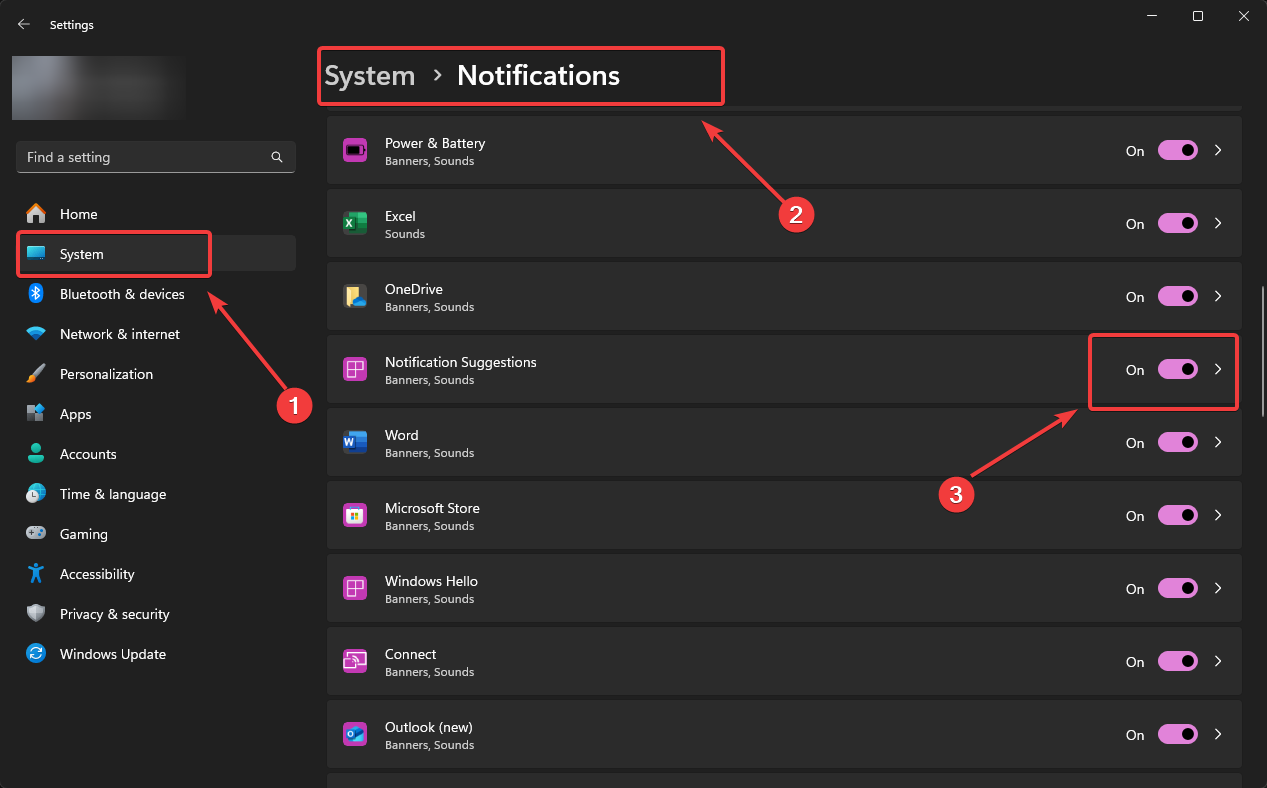Toggle off Microsoft Store notifications
This screenshot has width=1267, height=788.
pos(1177,516)
